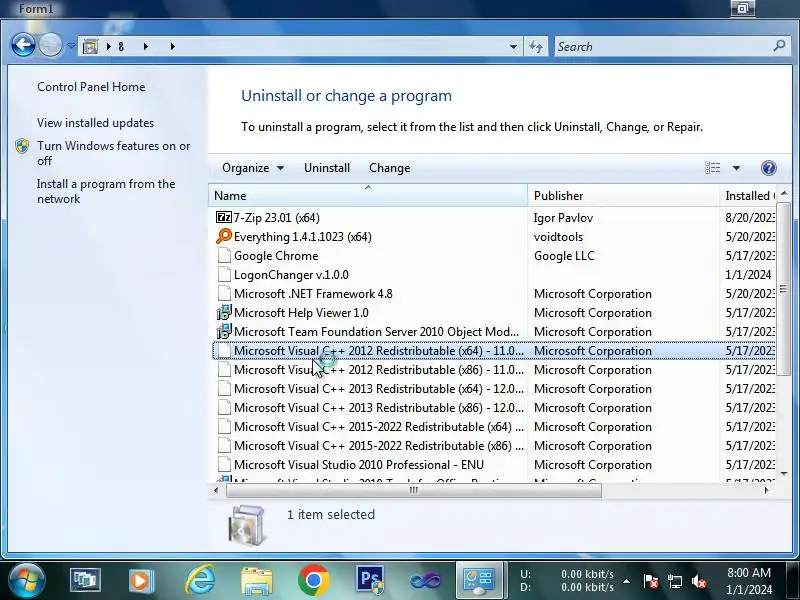Click the blue Help question mark icon
This screenshot has height=600, width=800.
768,168
